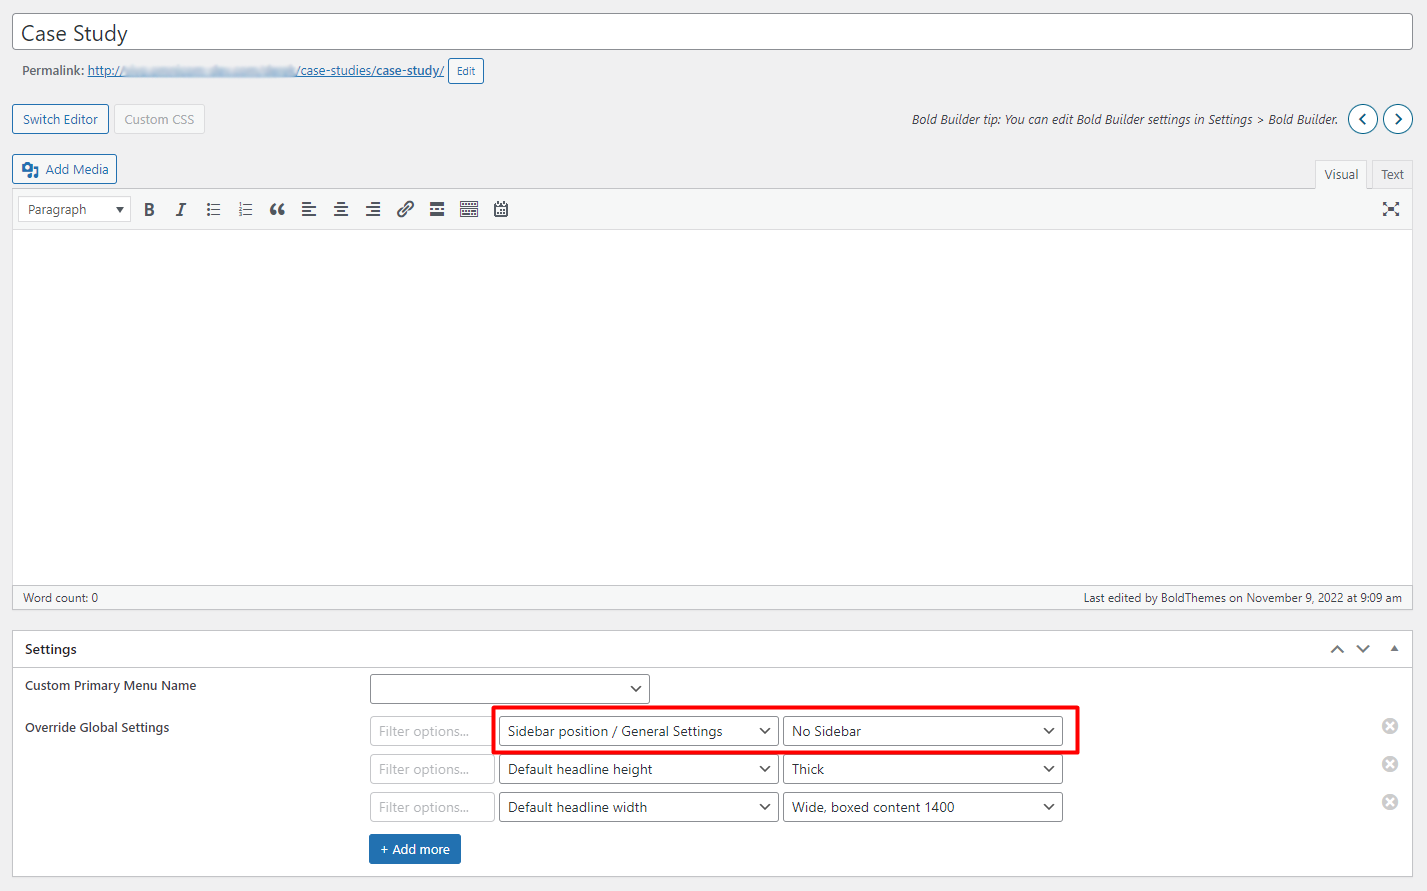The height and width of the screenshot is (891, 1427).
Task: Open the Paragraph format dropdown
Action: (75, 209)
